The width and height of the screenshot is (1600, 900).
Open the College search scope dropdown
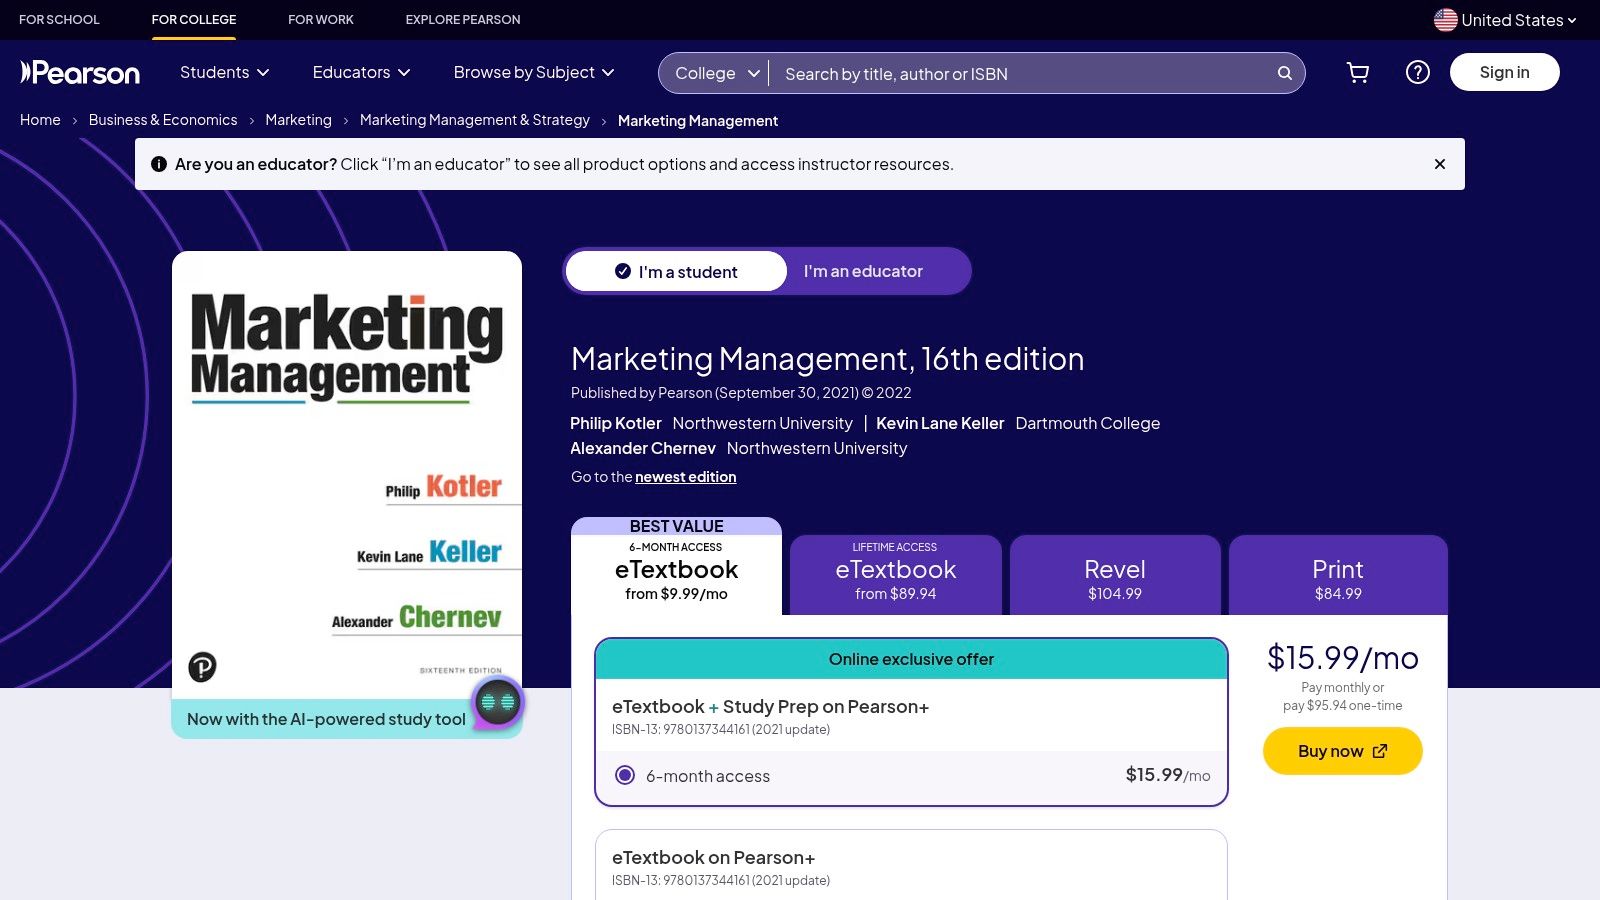(x=717, y=73)
